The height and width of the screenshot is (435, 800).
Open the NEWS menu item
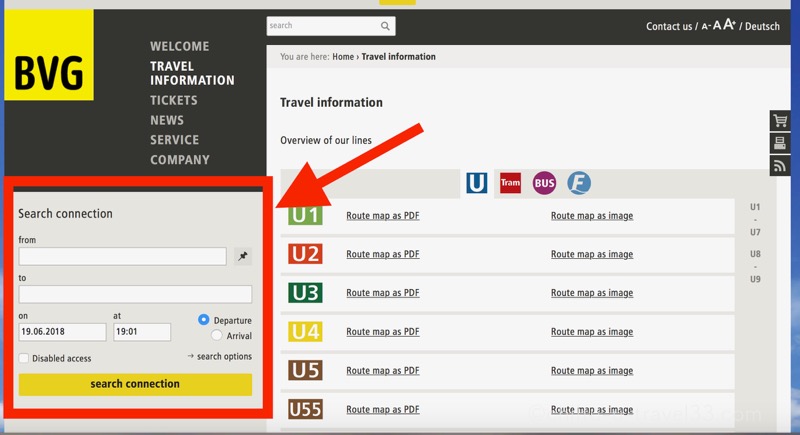click(167, 120)
